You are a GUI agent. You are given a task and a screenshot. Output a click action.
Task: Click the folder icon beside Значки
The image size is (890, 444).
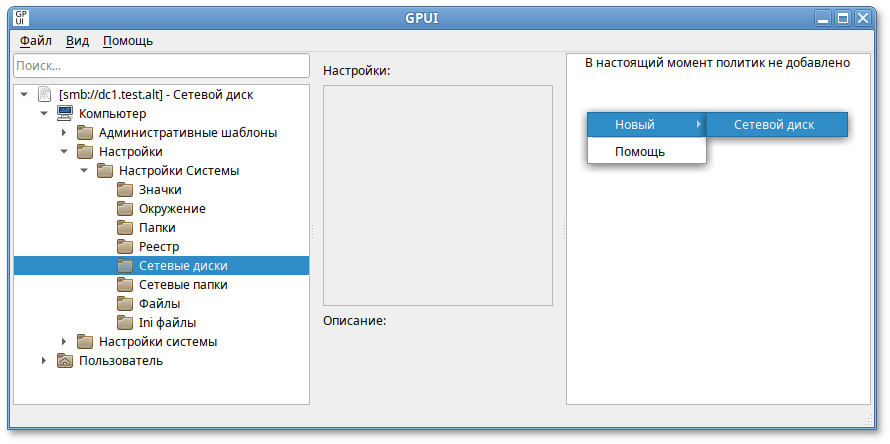click(x=125, y=190)
